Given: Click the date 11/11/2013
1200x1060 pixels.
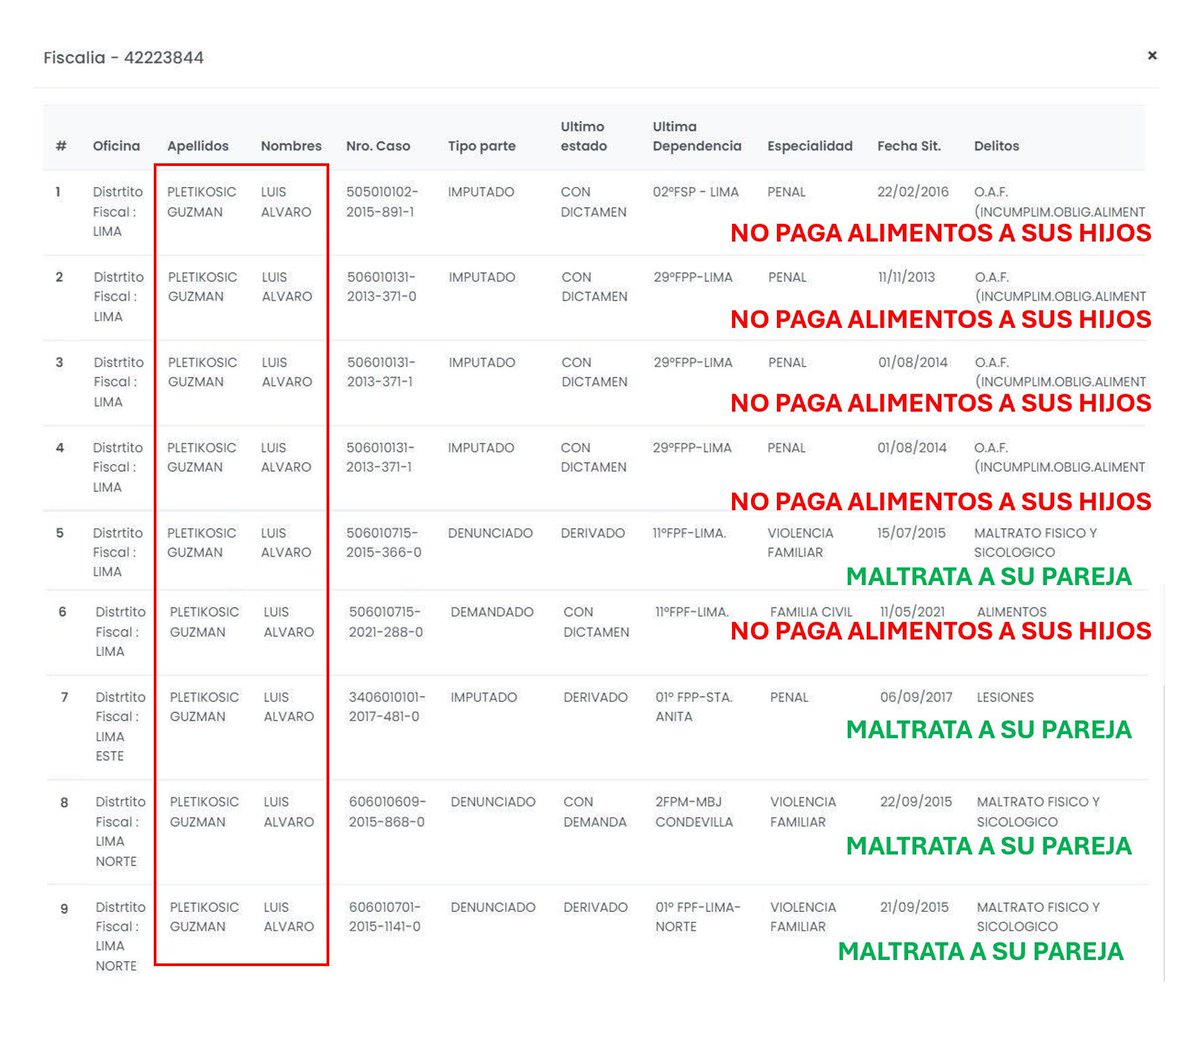Looking at the screenshot, I should point(906,277).
